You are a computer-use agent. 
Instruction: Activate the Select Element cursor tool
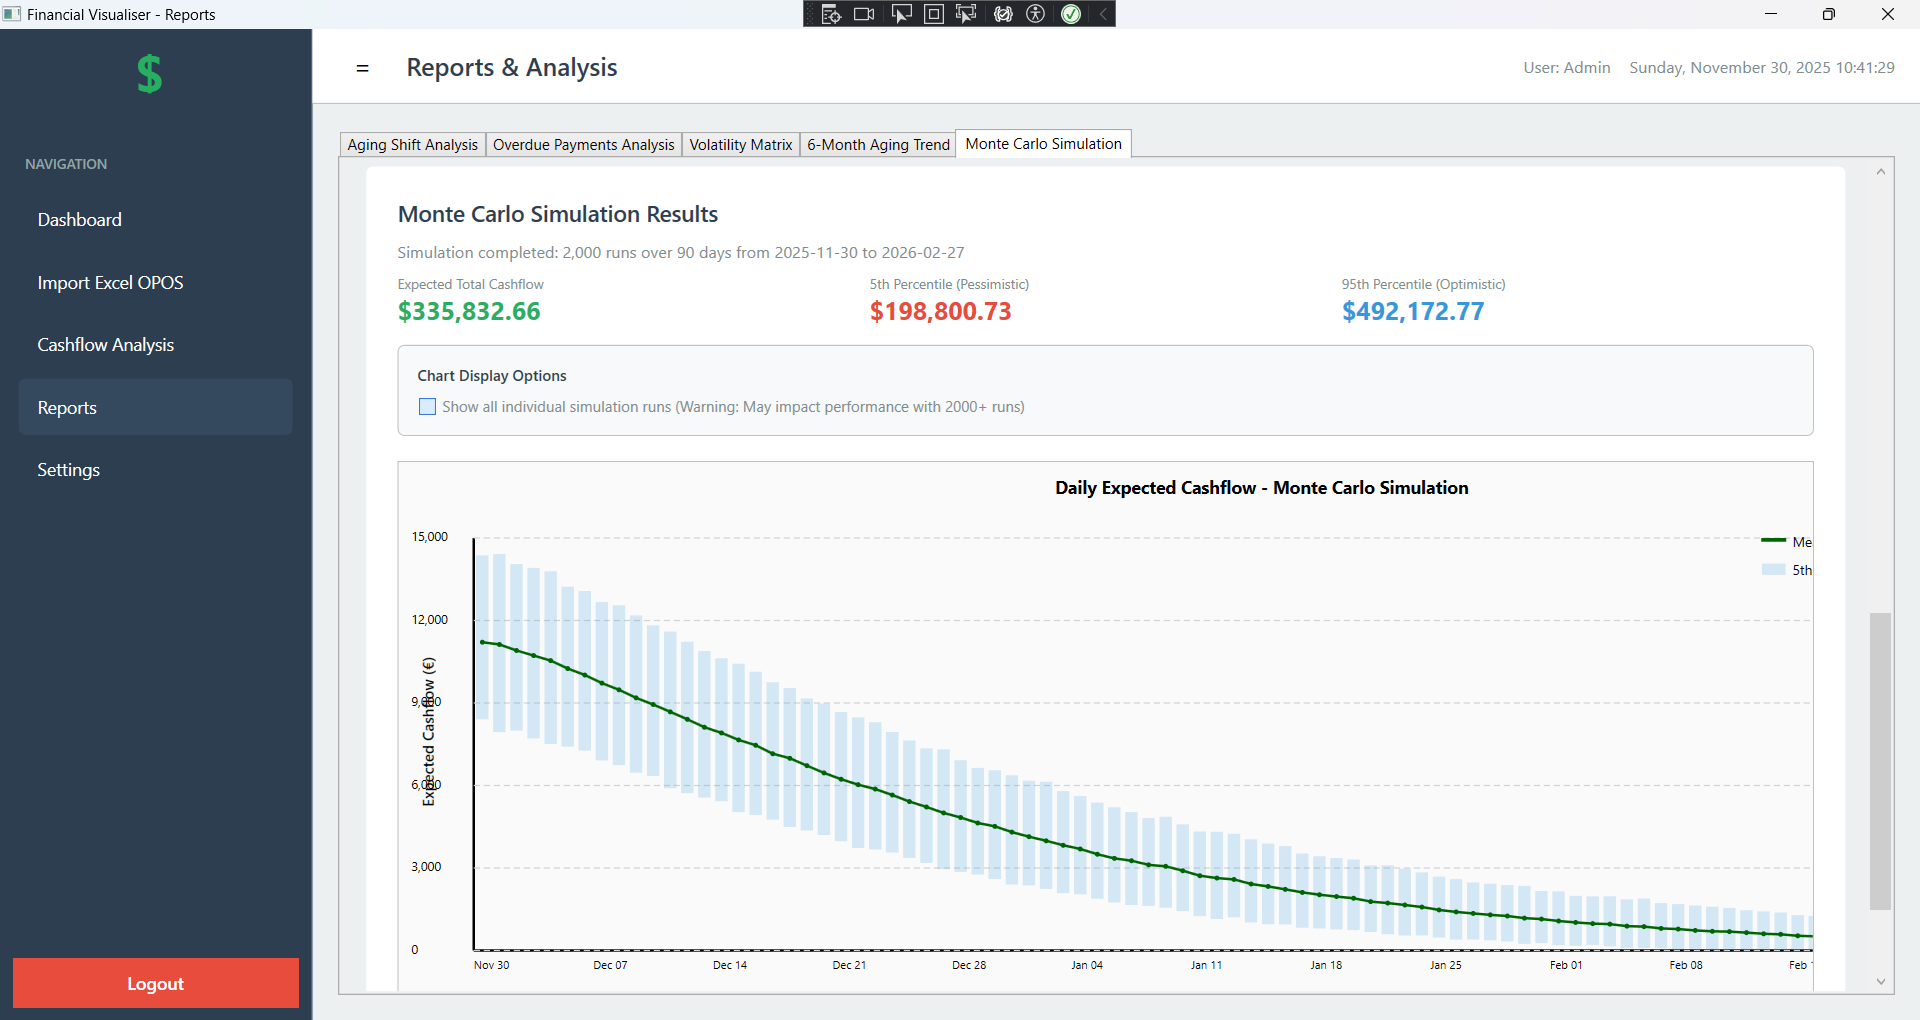(x=900, y=14)
